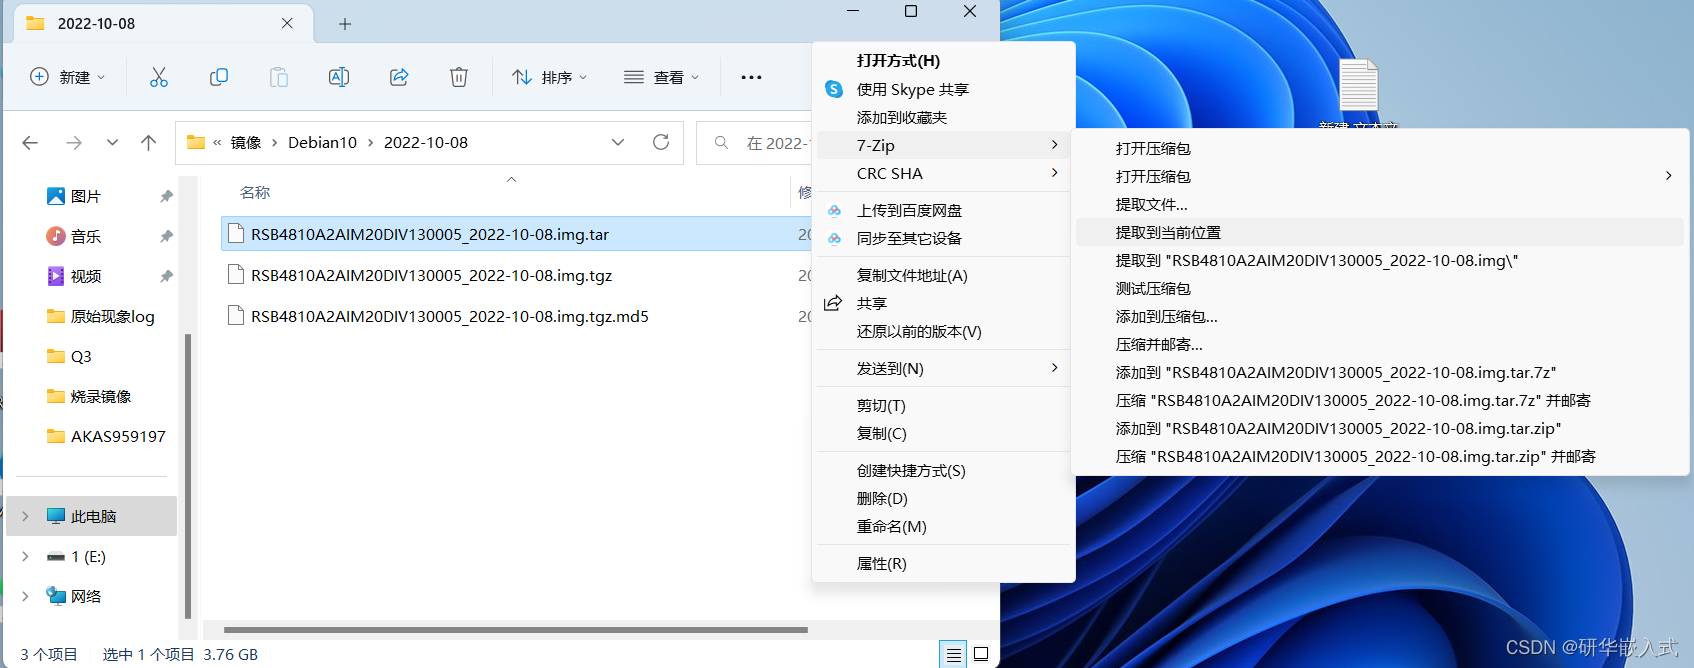Screen dimensions: 1694x668
Task: Refresh the current folder view
Action: coord(661,142)
